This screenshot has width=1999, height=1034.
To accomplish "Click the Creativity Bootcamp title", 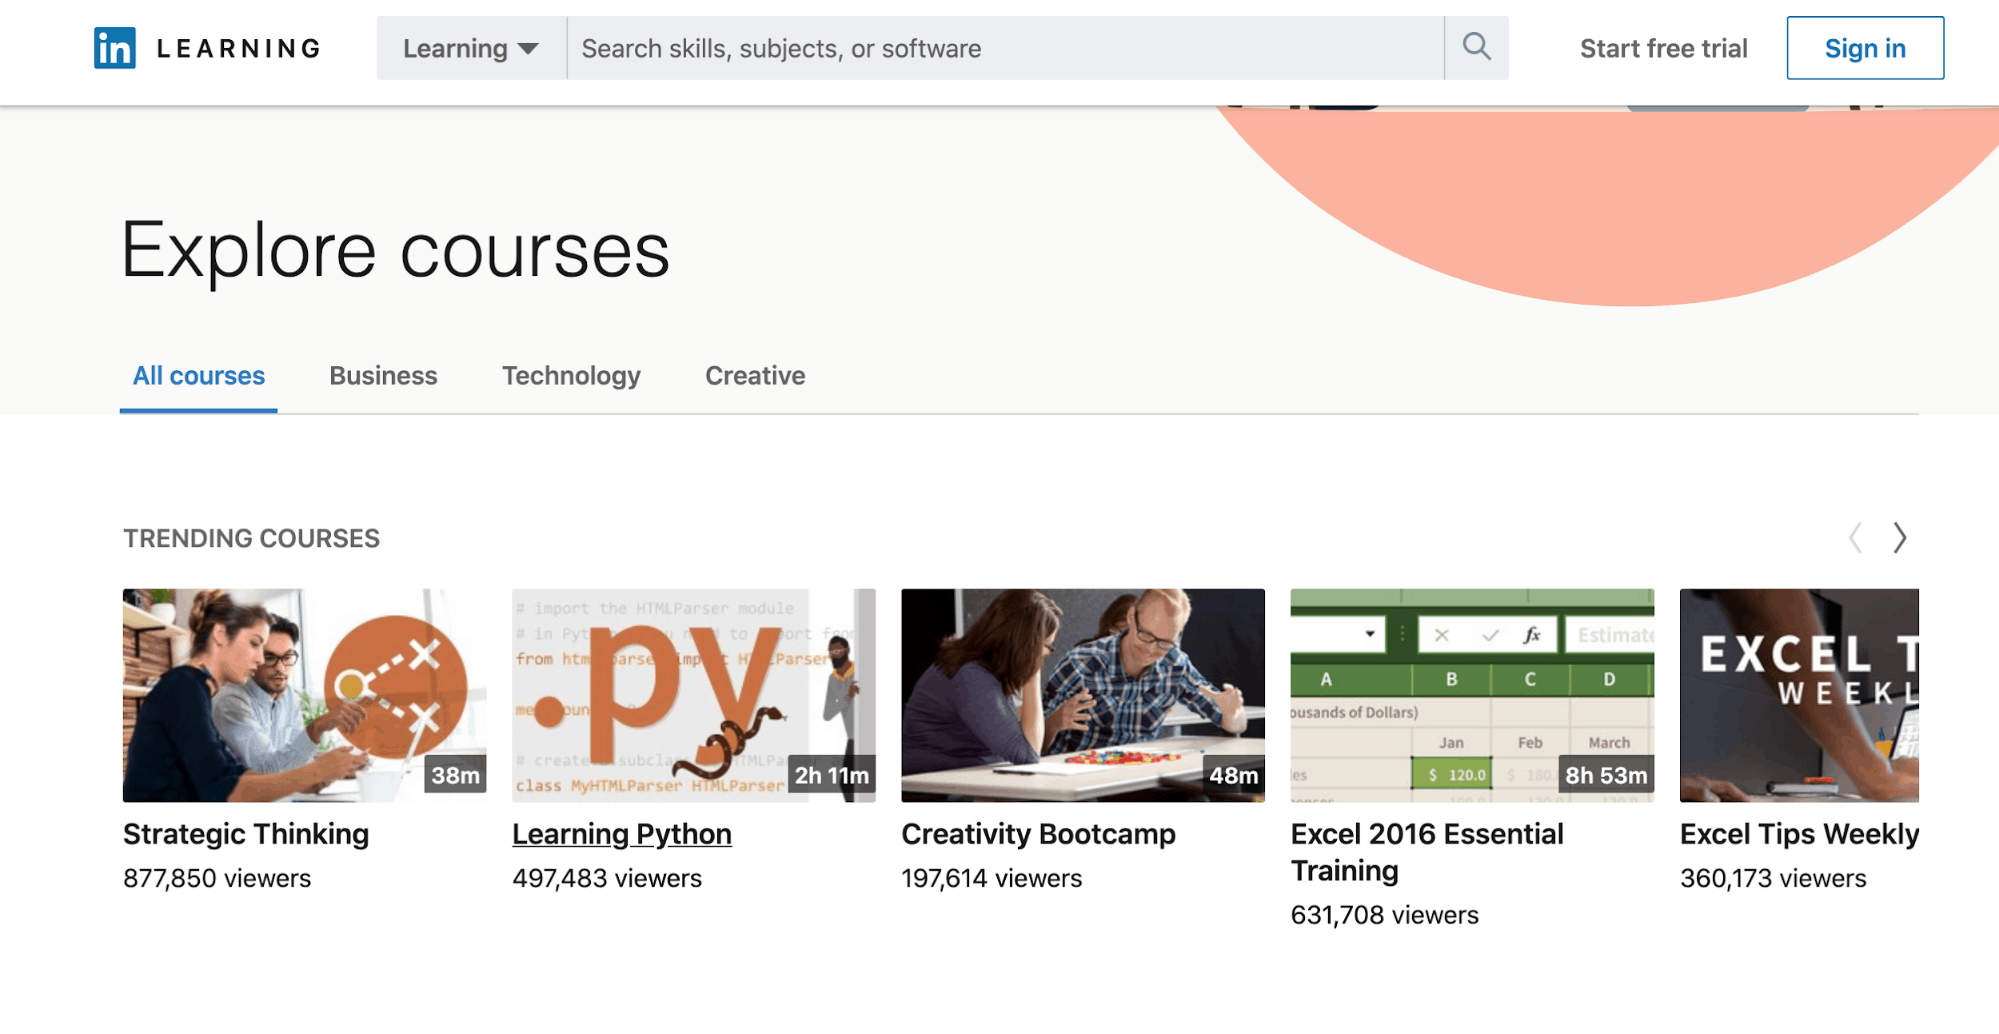I will (1038, 834).
